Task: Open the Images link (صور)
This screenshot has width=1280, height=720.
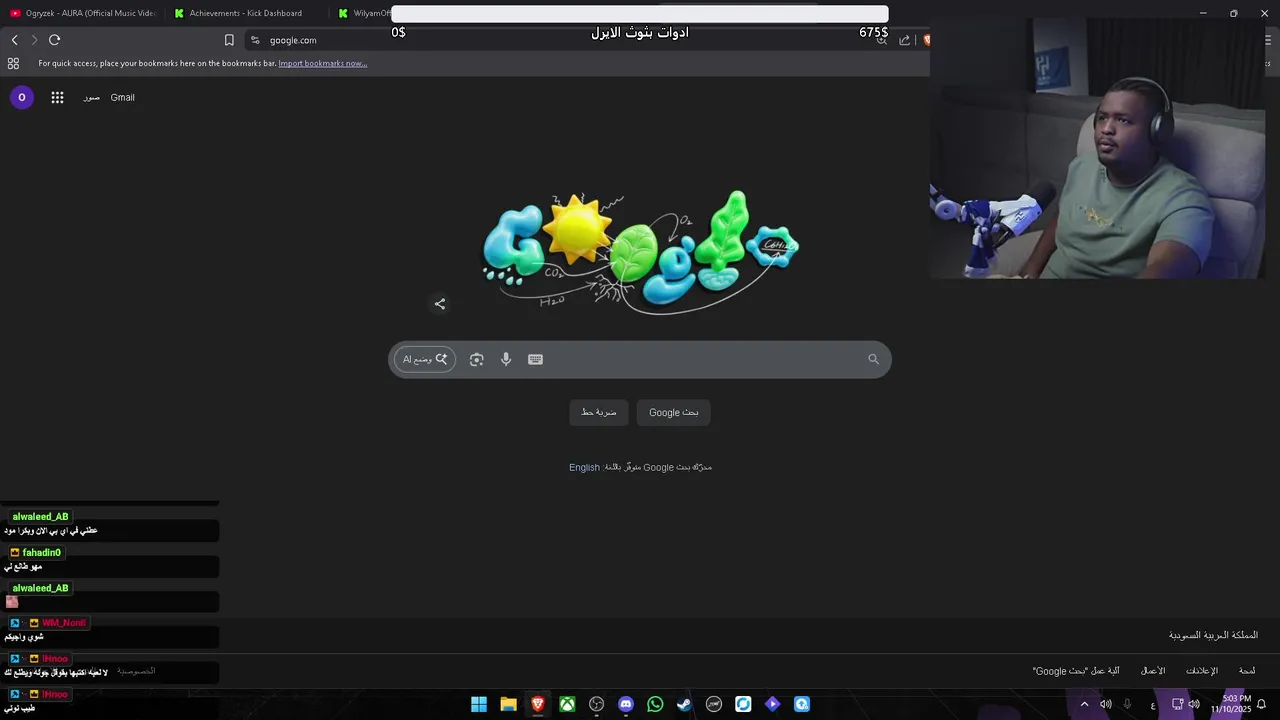Action: coord(91,97)
